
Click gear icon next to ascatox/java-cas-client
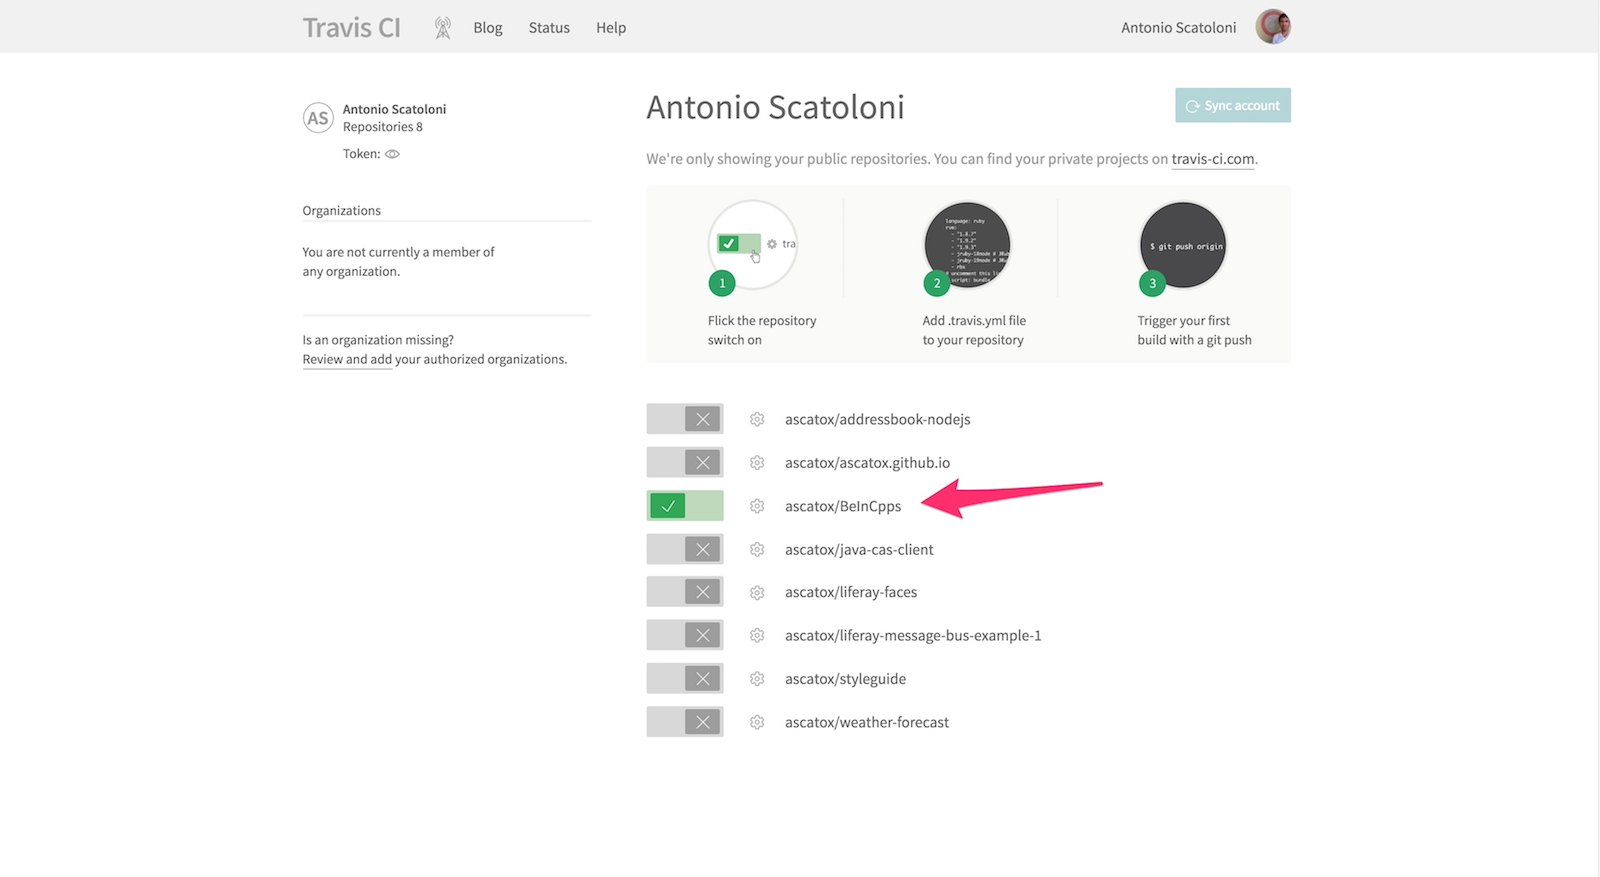757,549
